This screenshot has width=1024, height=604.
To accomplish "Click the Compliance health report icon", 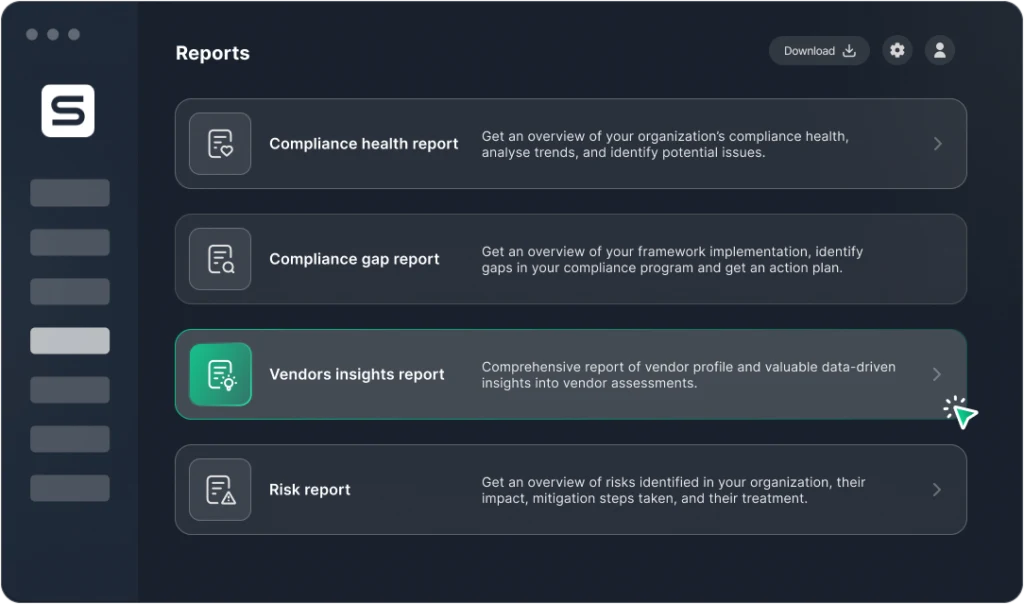I will click(x=220, y=144).
